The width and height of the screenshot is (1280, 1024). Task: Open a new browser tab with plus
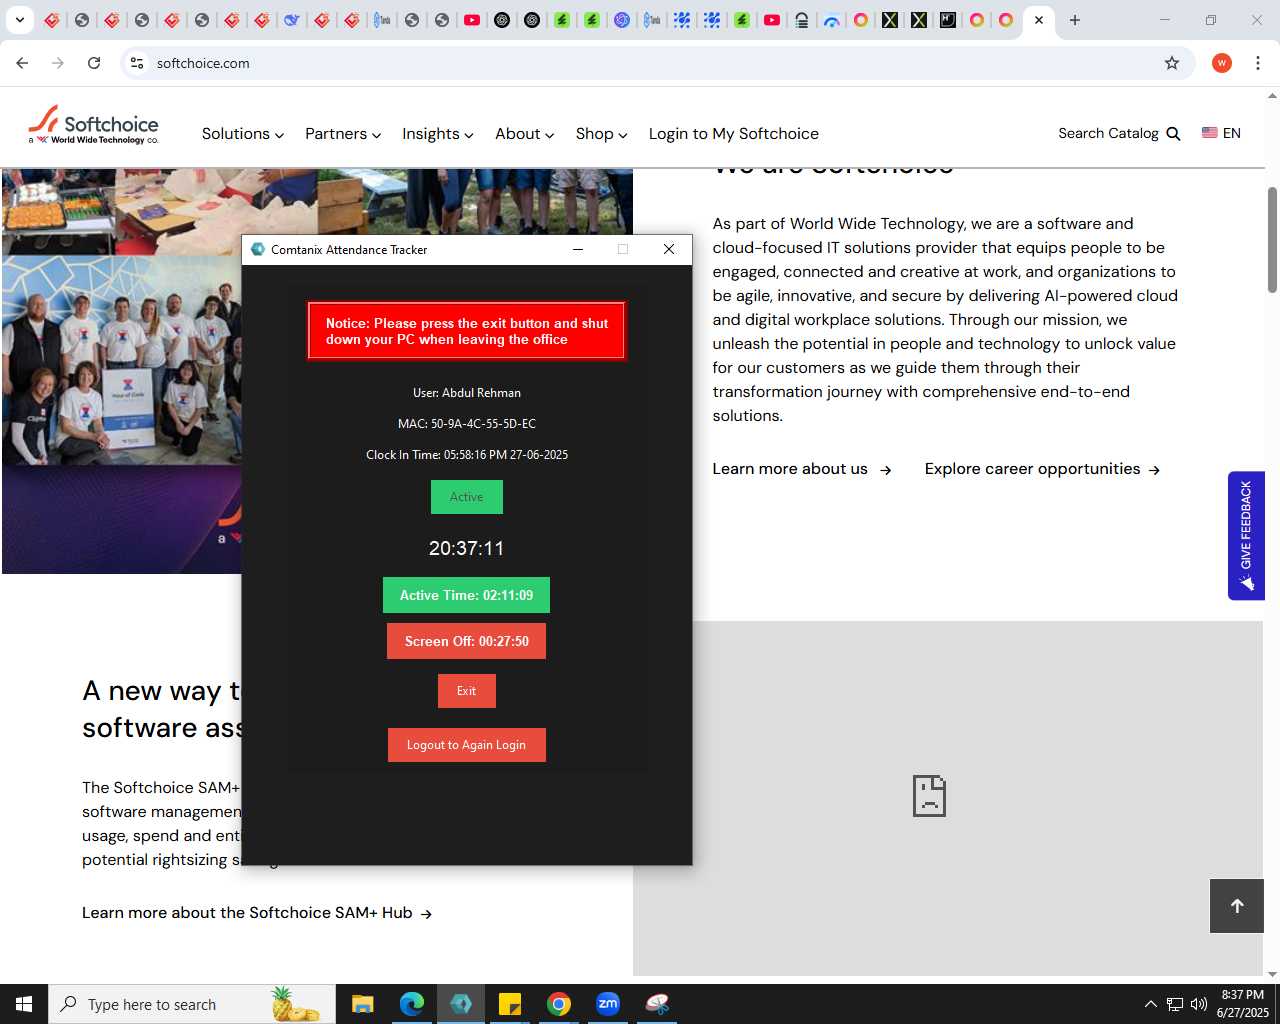[1075, 20]
